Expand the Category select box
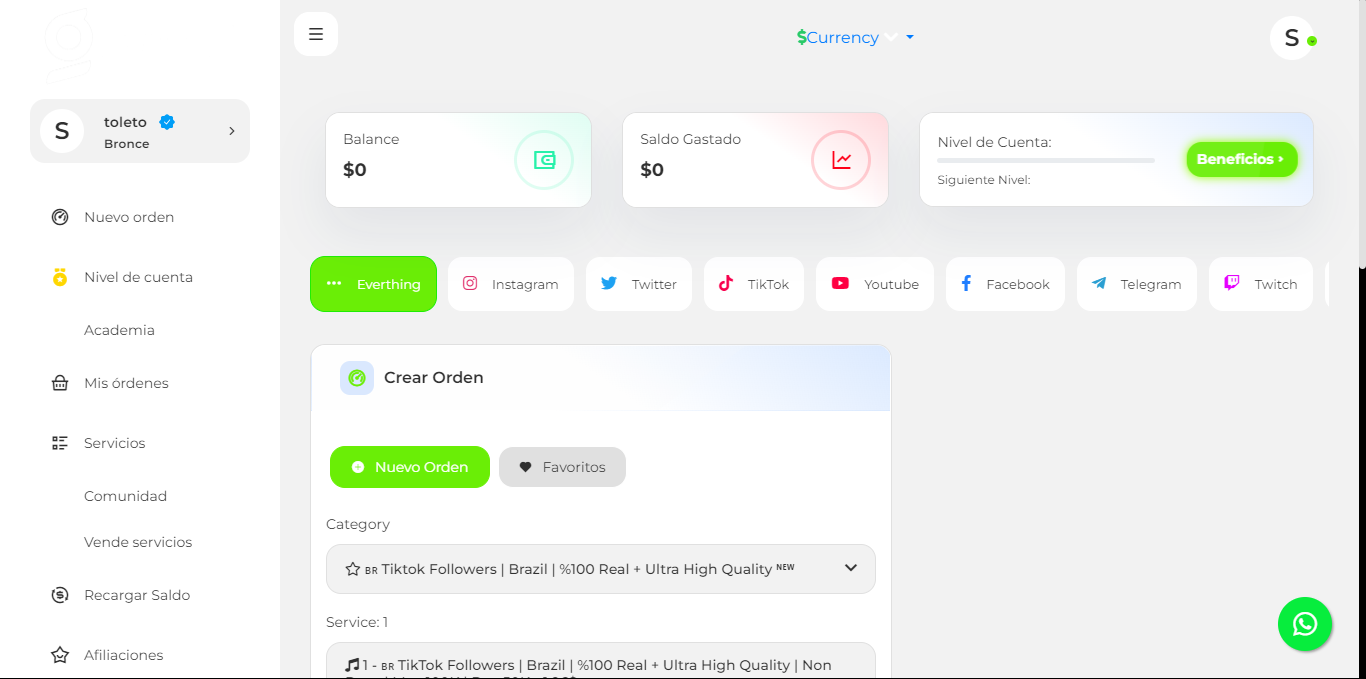The width and height of the screenshot is (1366, 679). click(x=600, y=569)
